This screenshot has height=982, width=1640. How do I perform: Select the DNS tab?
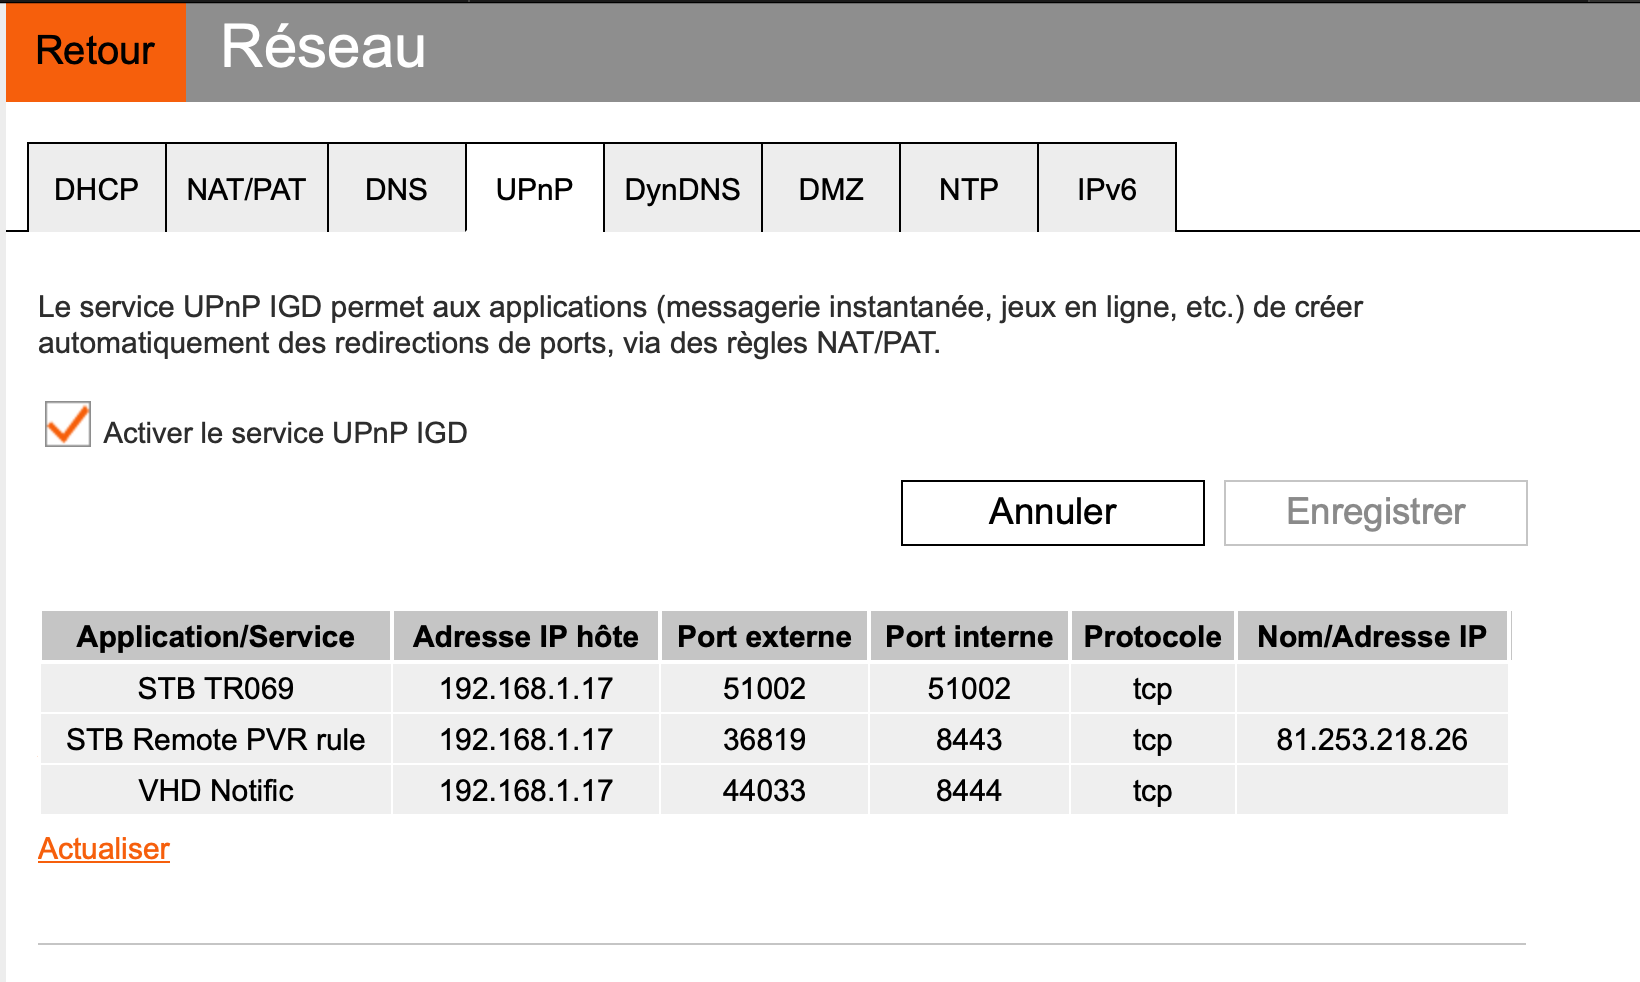point(396,189)
